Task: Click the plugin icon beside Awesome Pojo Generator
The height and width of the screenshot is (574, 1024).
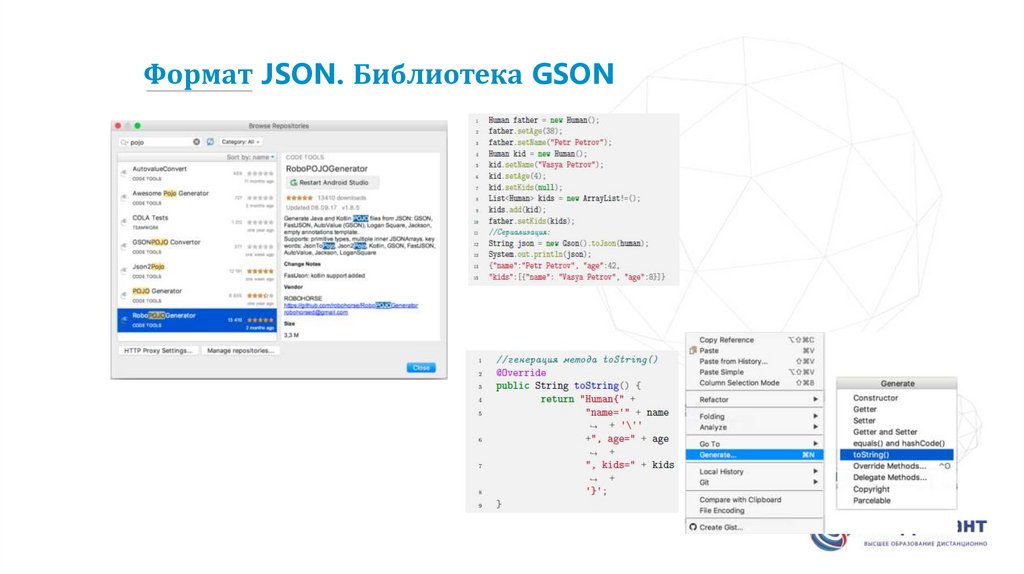Action: 124,197
